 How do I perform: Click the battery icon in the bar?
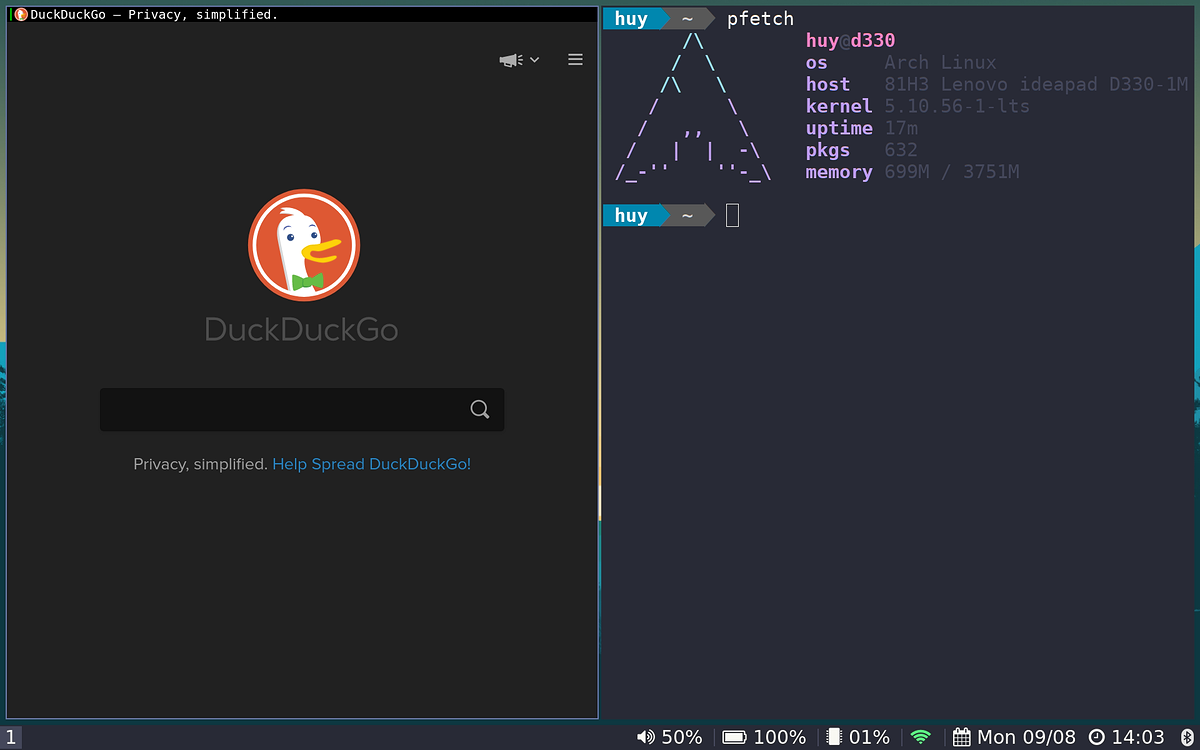tap(735, 737)
